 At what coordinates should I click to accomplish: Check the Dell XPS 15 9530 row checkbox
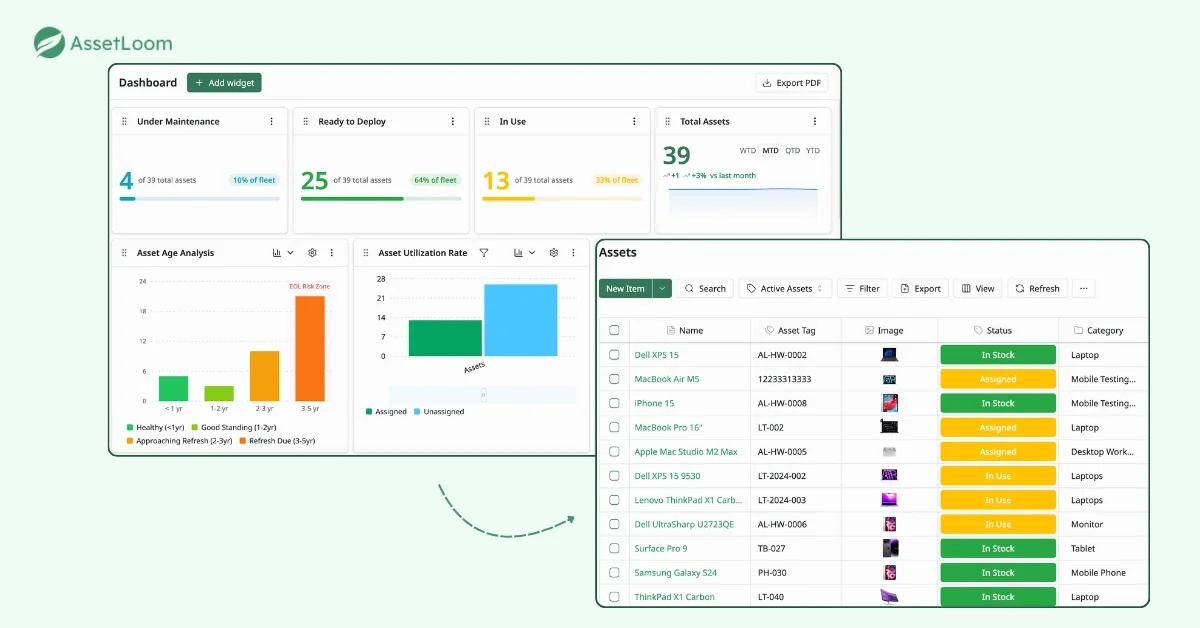click(x=614, y=476)
